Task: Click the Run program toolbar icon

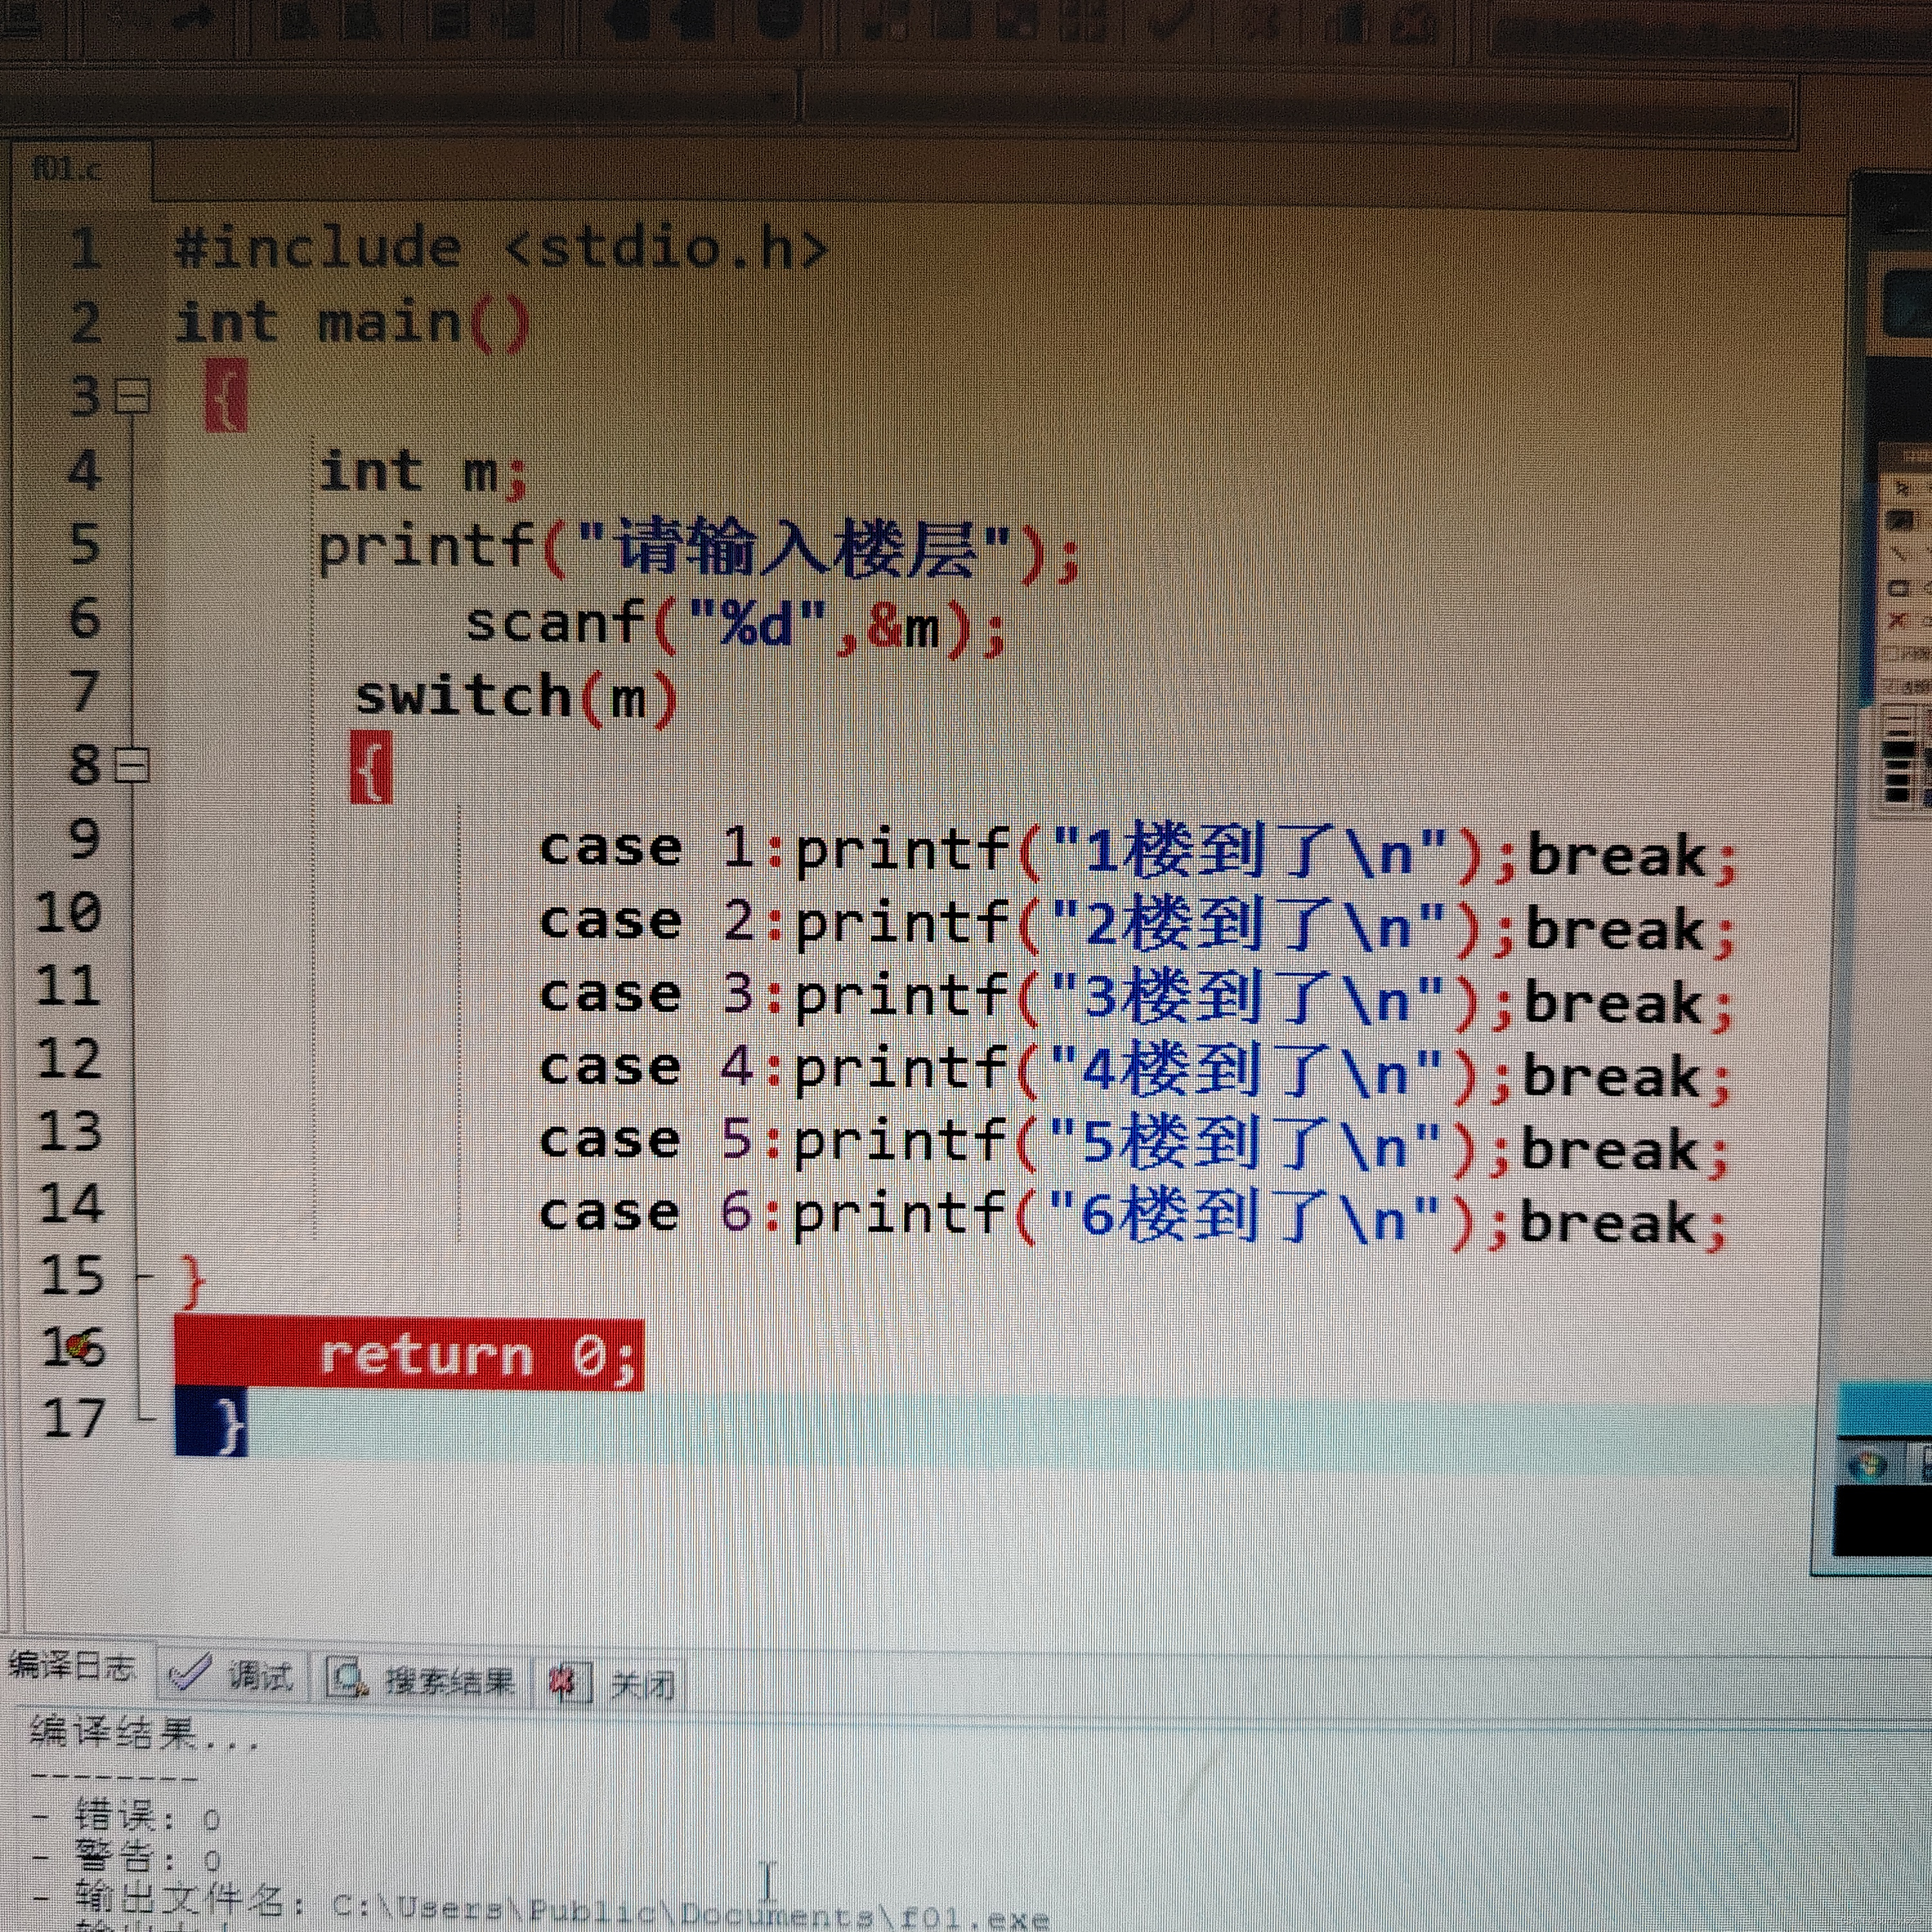Action: point(952,22)
